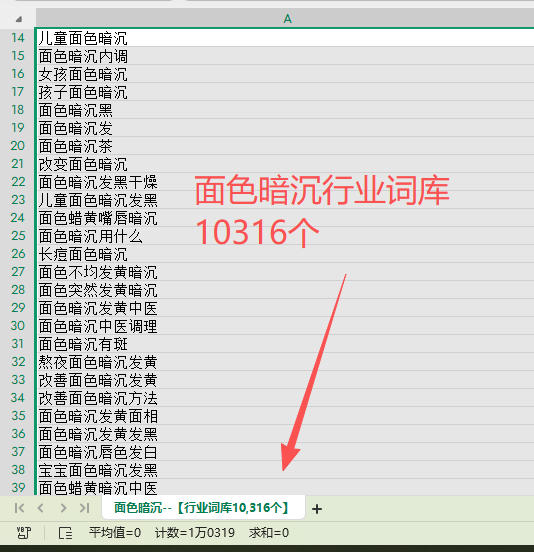
Task: Select row 20 header
Action: (18, 146)
